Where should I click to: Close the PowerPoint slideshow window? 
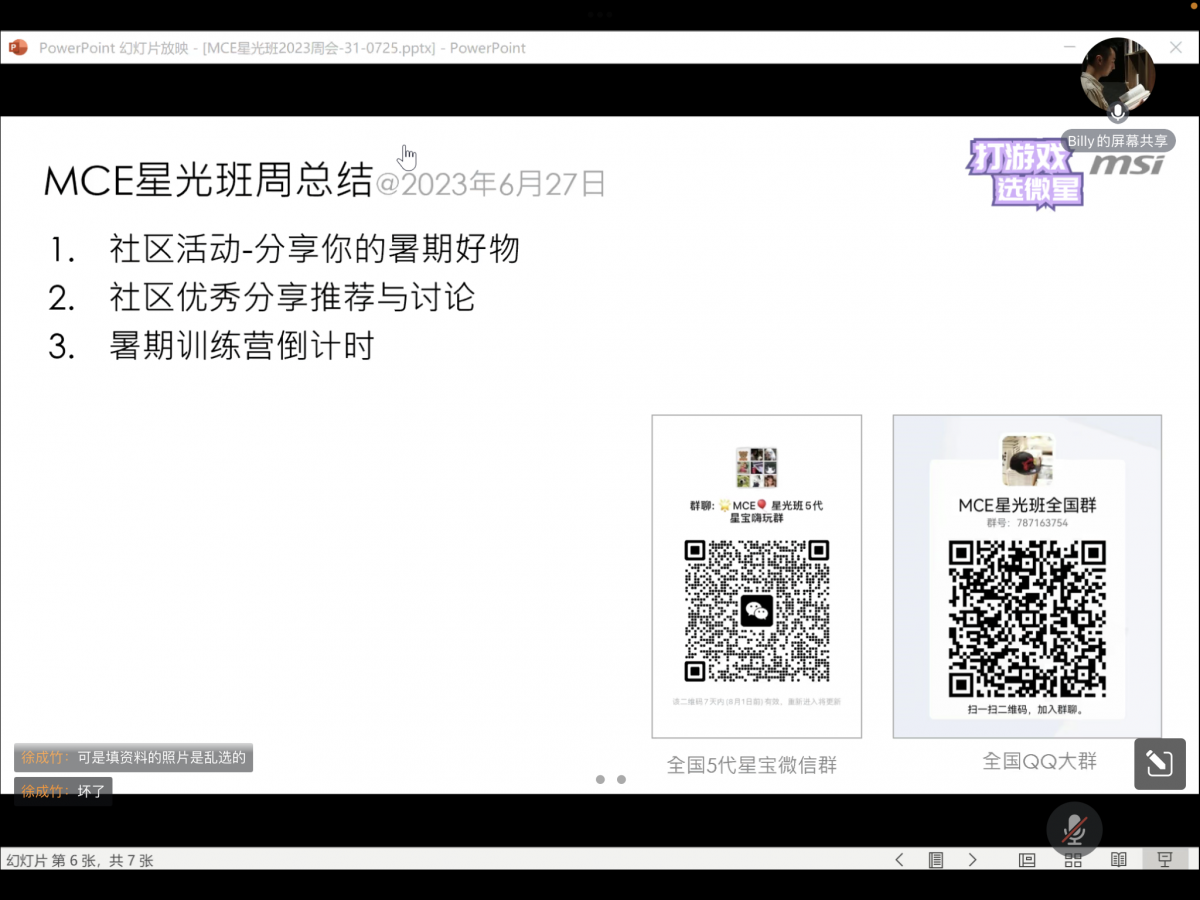1176,47
